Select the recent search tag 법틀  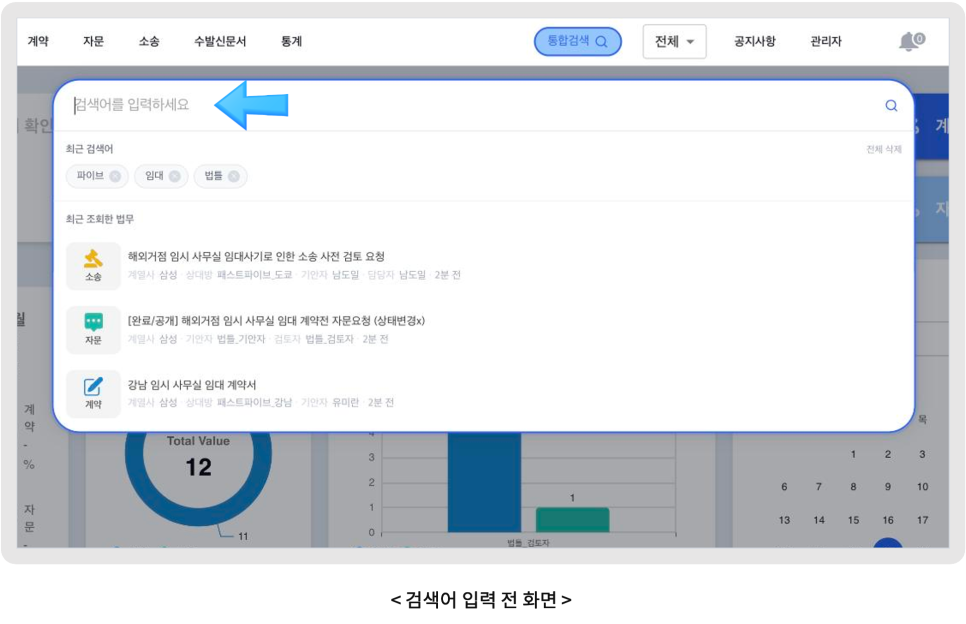coord(213,176)
